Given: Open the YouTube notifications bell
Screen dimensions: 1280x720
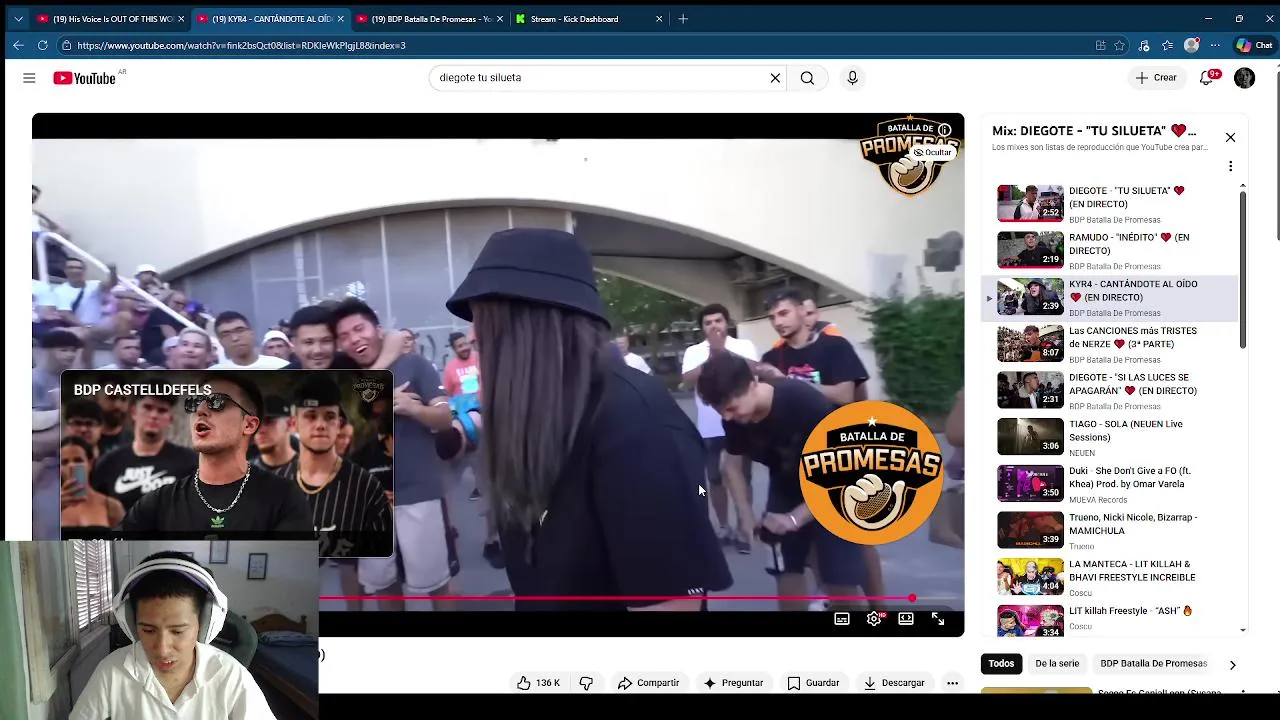Looking at the screenshot, I should (x=1207, y=78).
